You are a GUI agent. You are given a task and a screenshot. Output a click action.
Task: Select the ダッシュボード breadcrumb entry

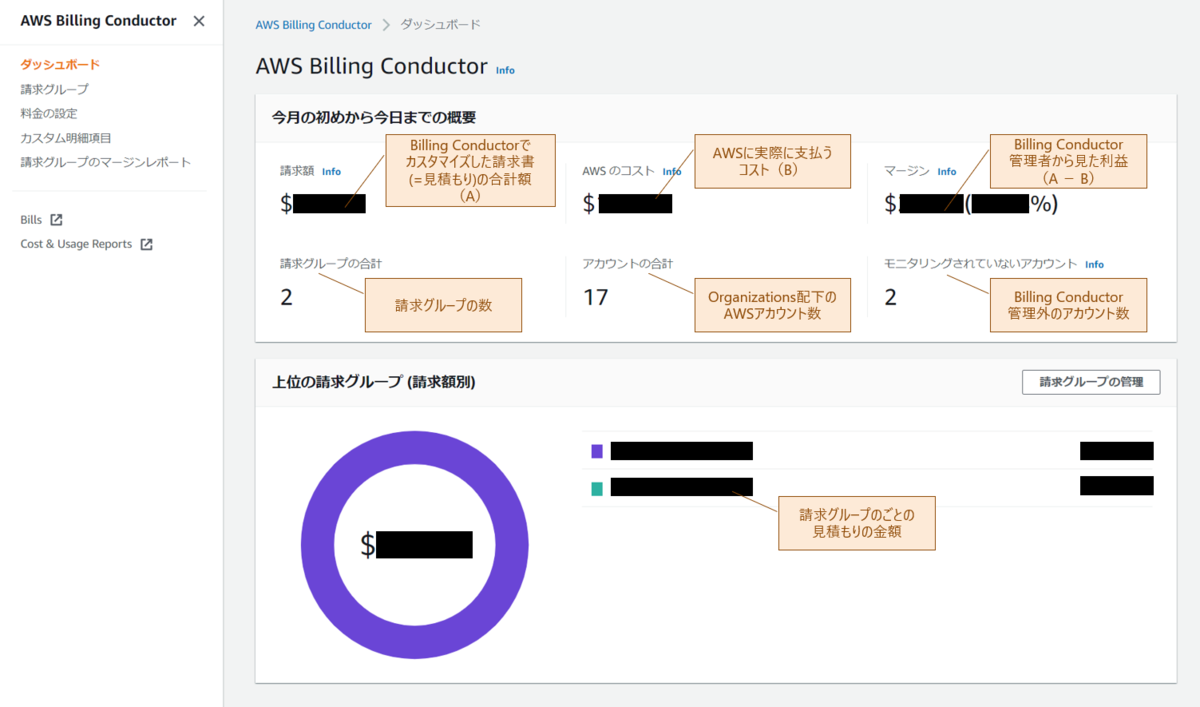[x=441, y=23]
